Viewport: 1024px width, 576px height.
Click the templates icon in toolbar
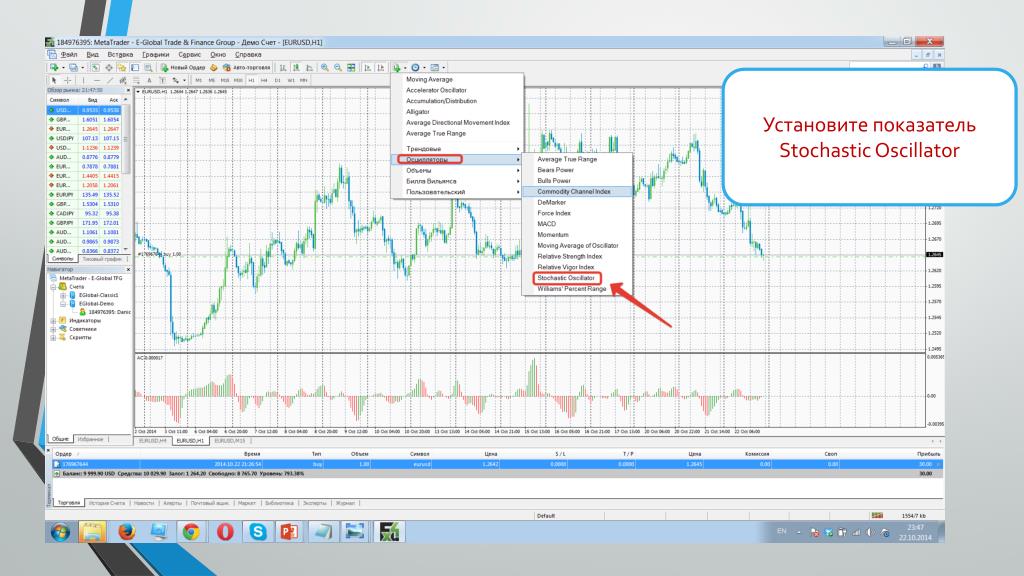[x=435, y=67]
